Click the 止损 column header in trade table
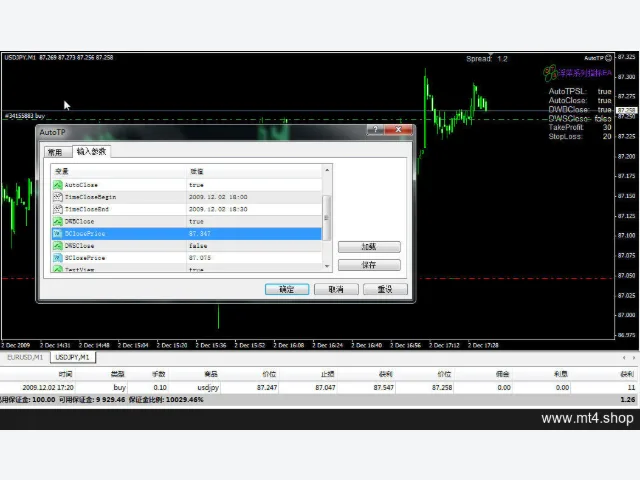Image resolution: width=640 pixels, height=480 pixels. coord(328,374)
